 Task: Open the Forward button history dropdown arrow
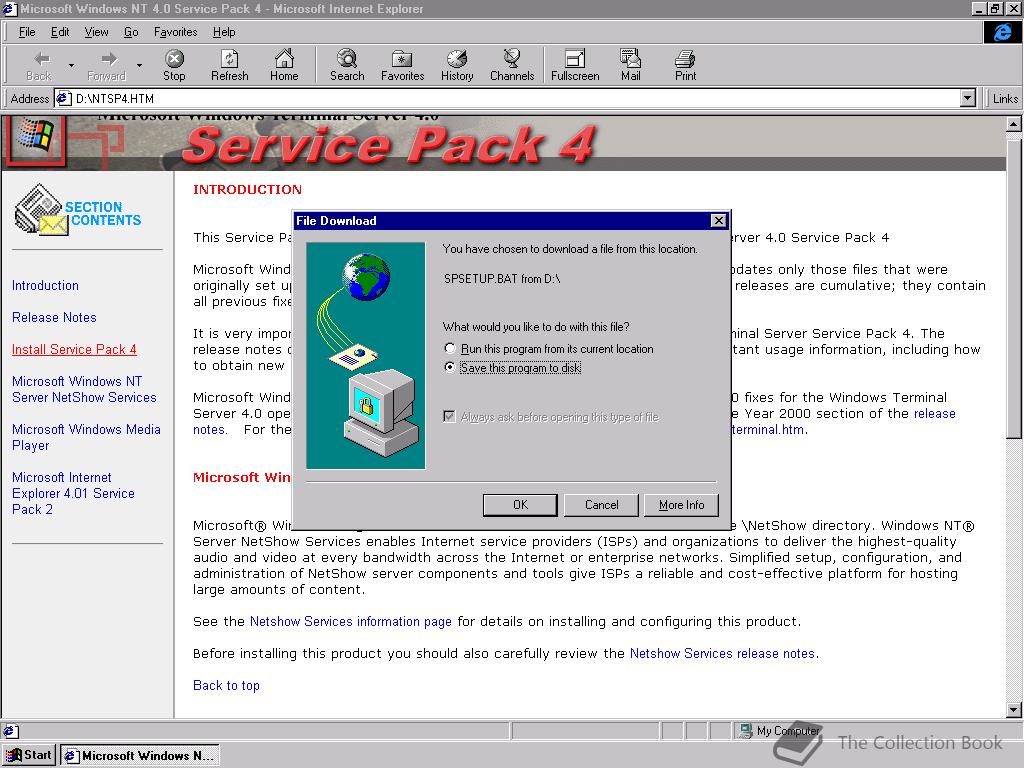coord(139,65)
